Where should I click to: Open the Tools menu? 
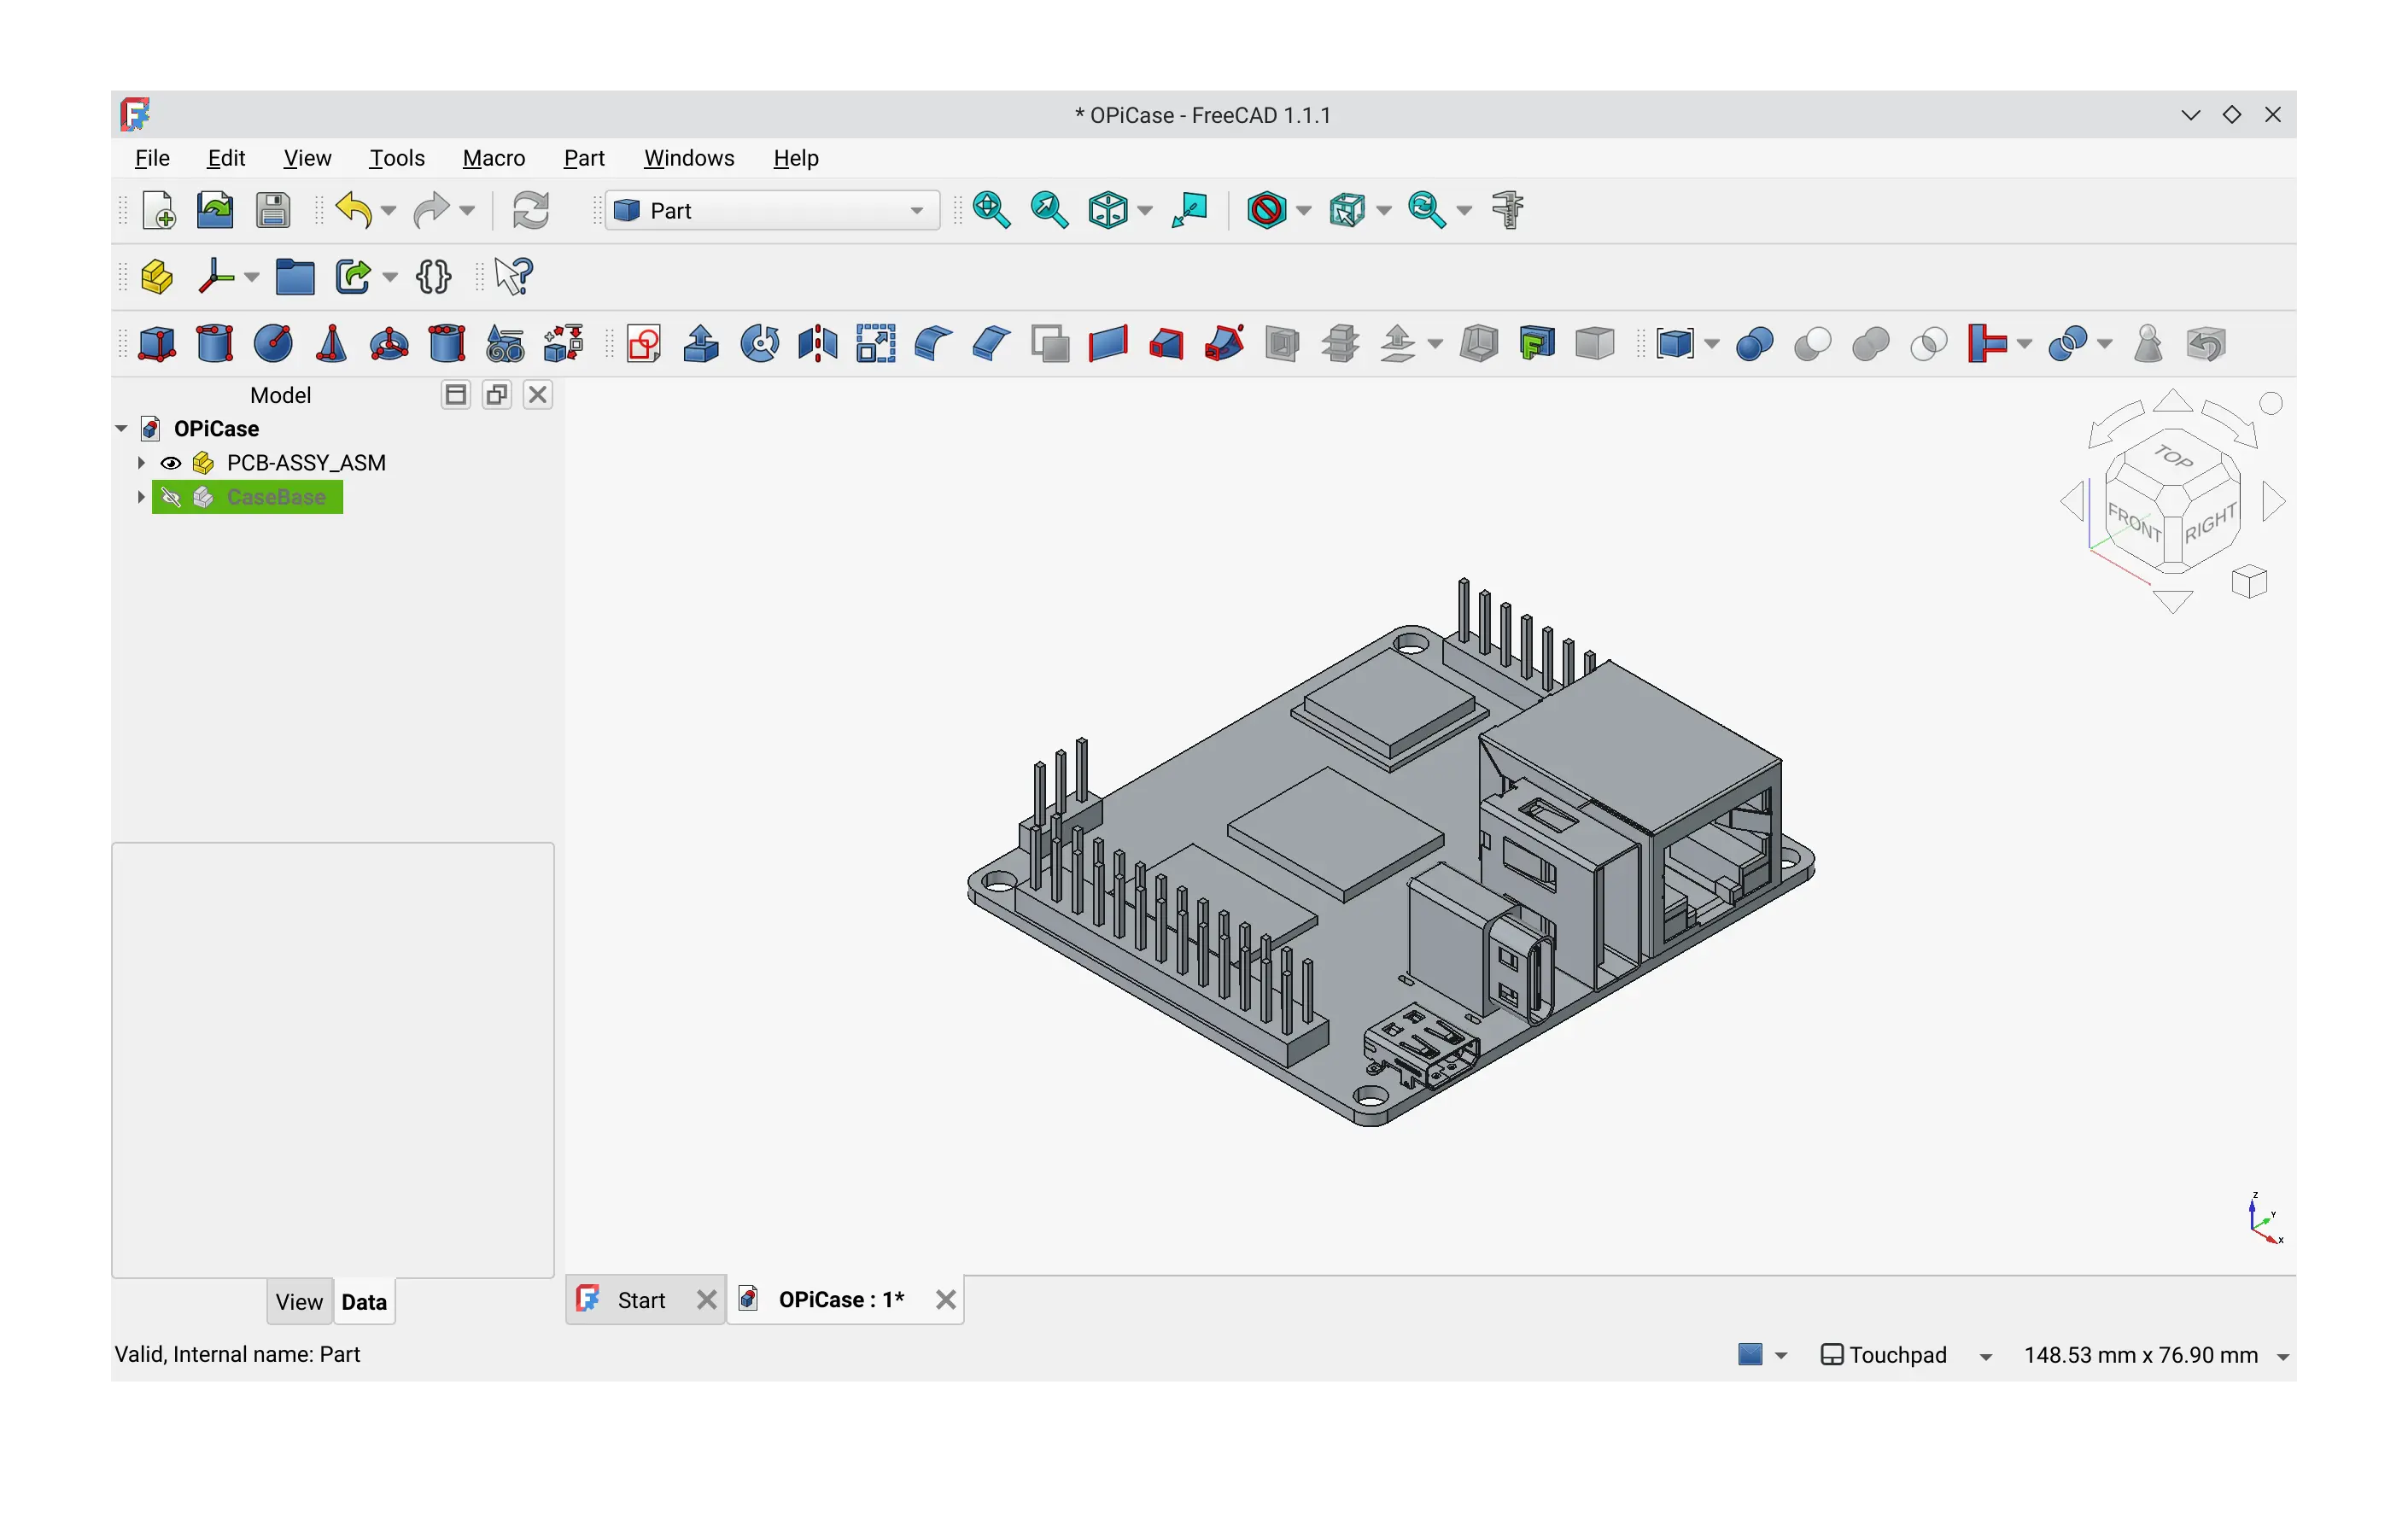coord(397,158)
